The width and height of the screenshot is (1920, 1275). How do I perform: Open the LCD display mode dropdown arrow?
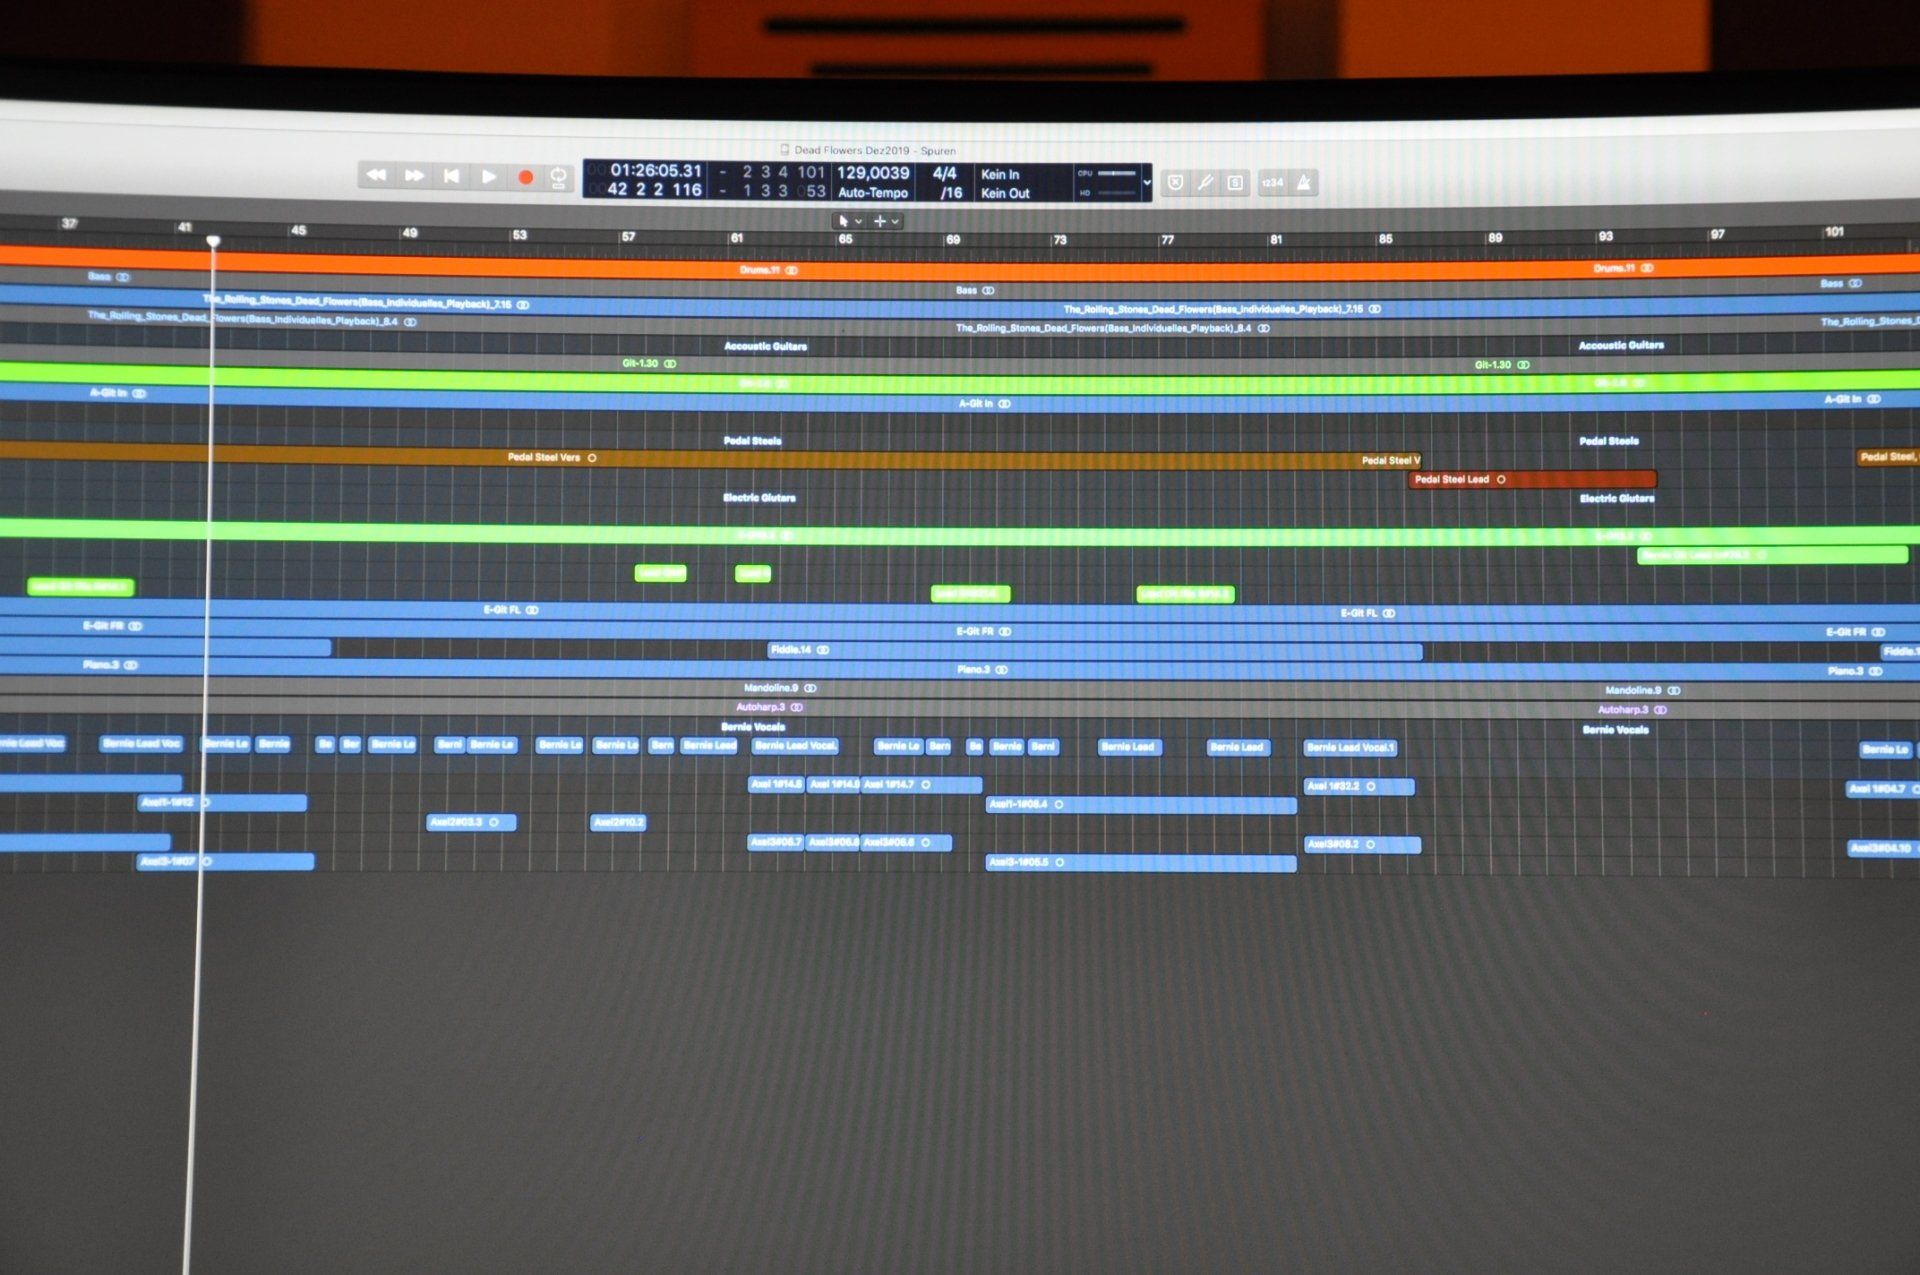[1147, 184]
